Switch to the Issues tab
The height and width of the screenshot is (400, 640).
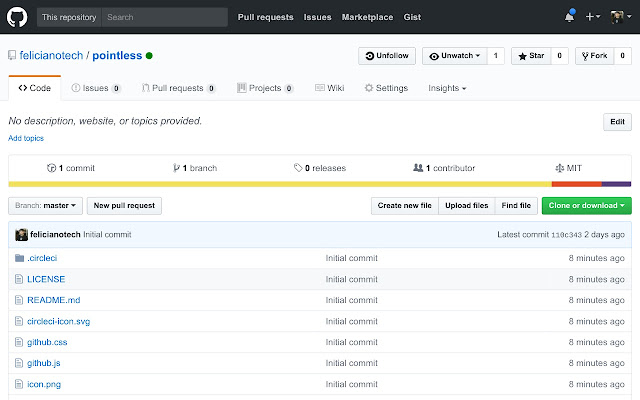(96, 88)
